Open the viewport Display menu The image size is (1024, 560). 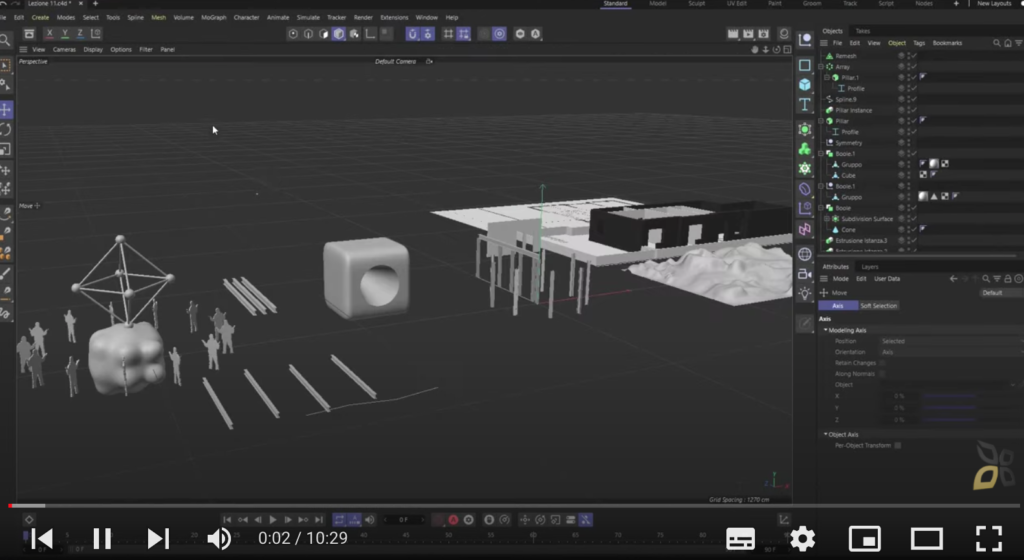[93, 50]
